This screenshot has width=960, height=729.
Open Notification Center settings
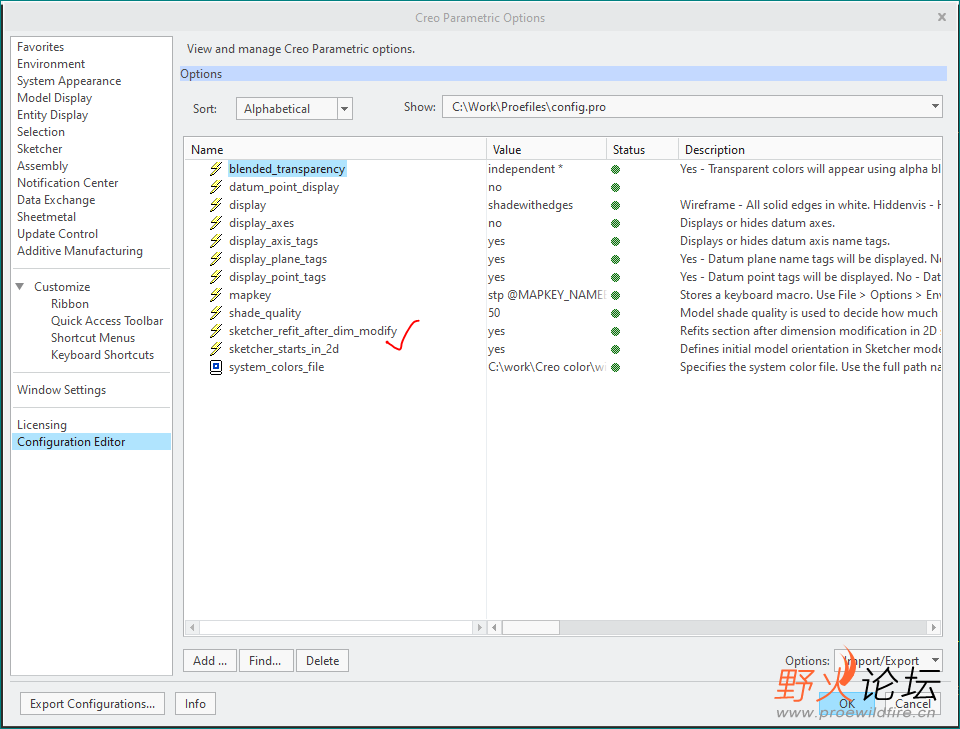[67, 183]
